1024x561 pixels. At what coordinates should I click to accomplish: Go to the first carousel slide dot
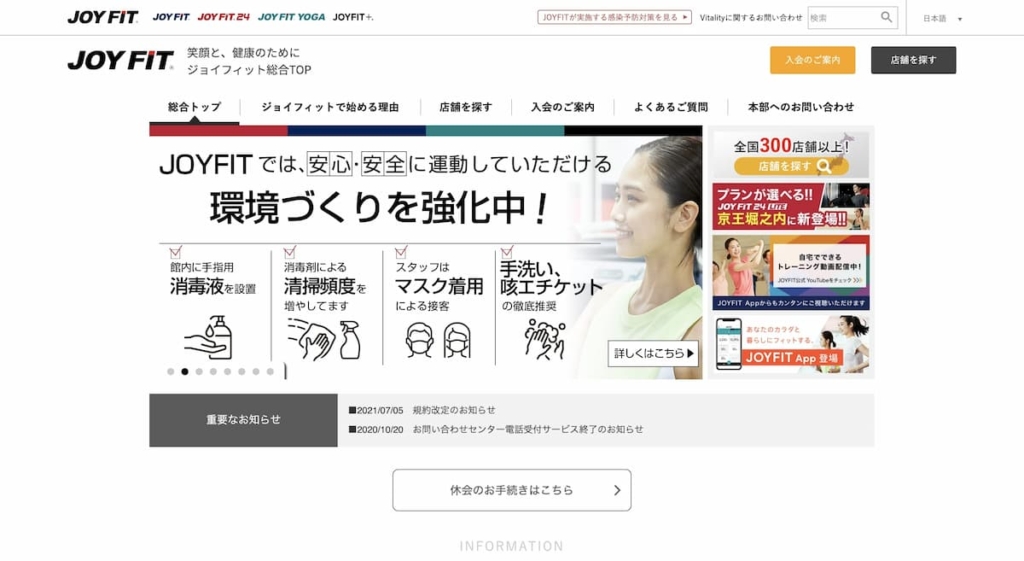coord(170,372)
